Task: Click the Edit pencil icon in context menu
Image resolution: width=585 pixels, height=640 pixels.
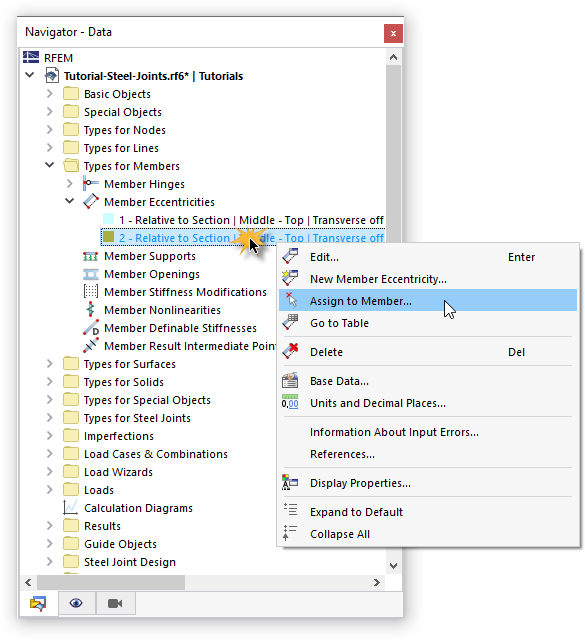Action: [x=290, y=256]
